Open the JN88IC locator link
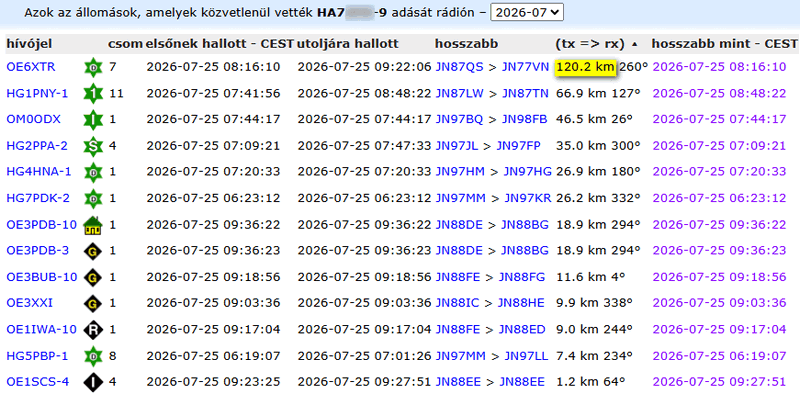The image size is (800, 394). click(x=458, y=303)
